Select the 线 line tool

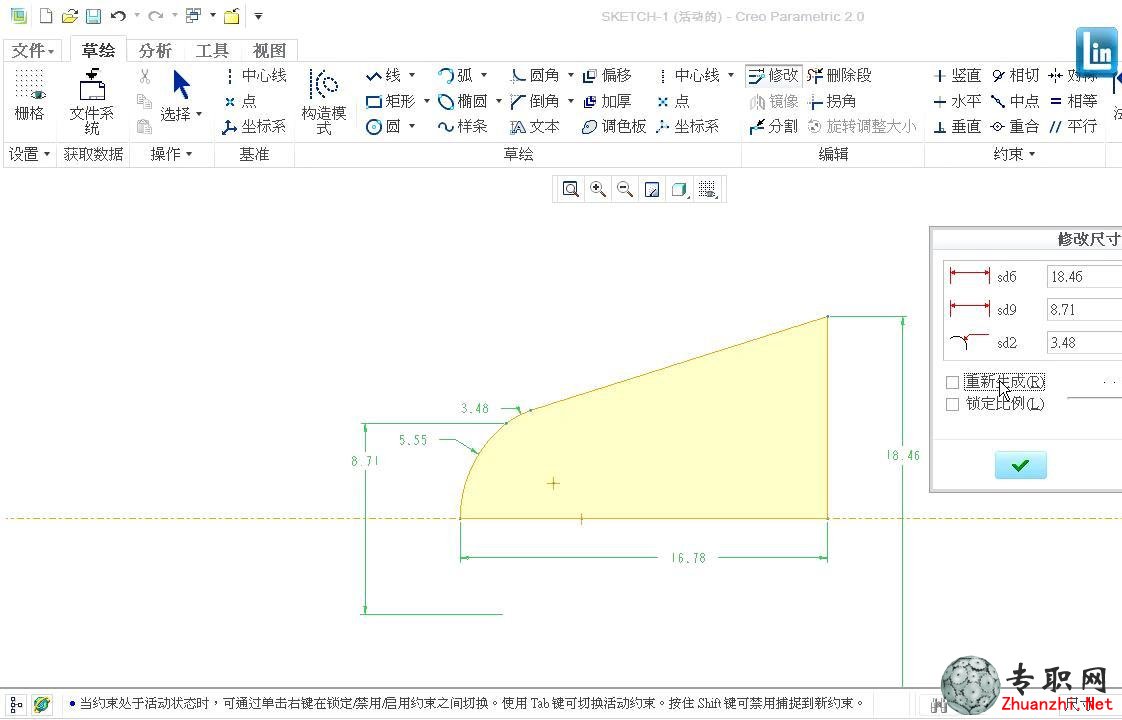pos(384,75)
